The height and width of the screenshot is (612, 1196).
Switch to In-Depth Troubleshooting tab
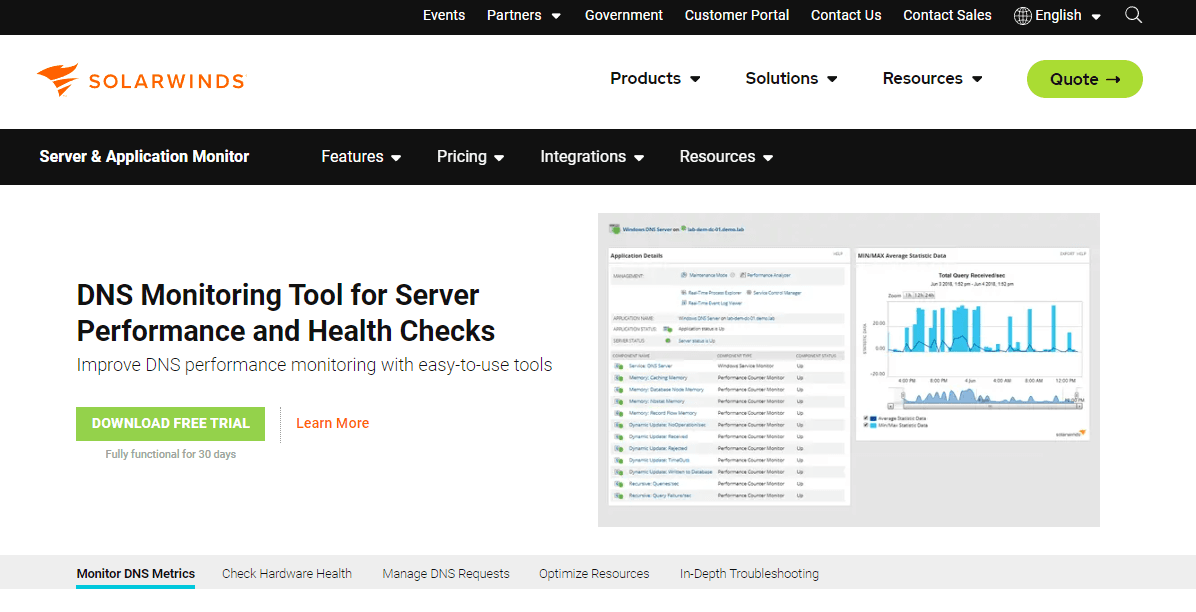pyautogui.click(x=749, y=574)
